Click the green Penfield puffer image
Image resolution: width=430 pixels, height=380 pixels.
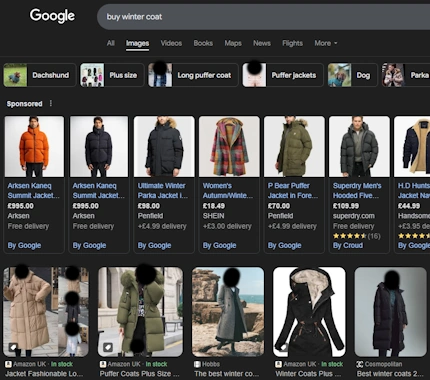click(x=294, y=146)
